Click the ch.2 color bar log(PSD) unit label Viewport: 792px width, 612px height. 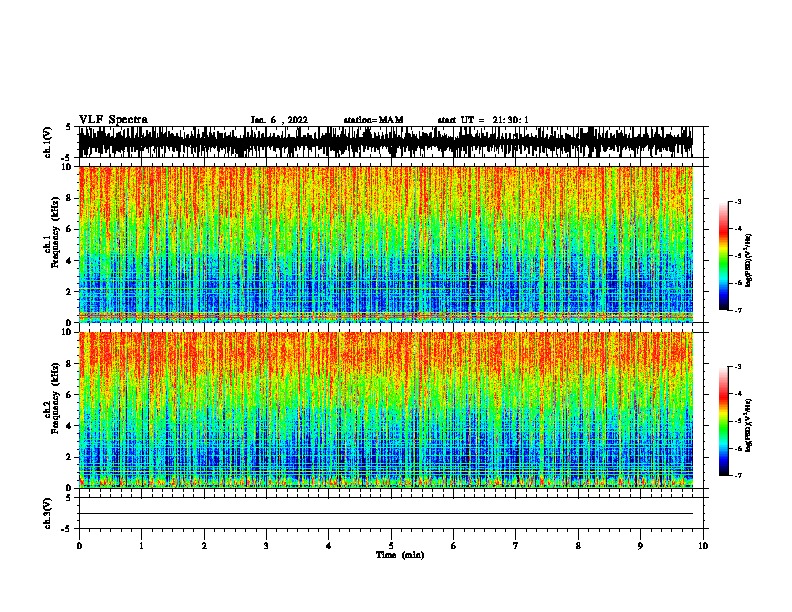click(x=748, y=425)
